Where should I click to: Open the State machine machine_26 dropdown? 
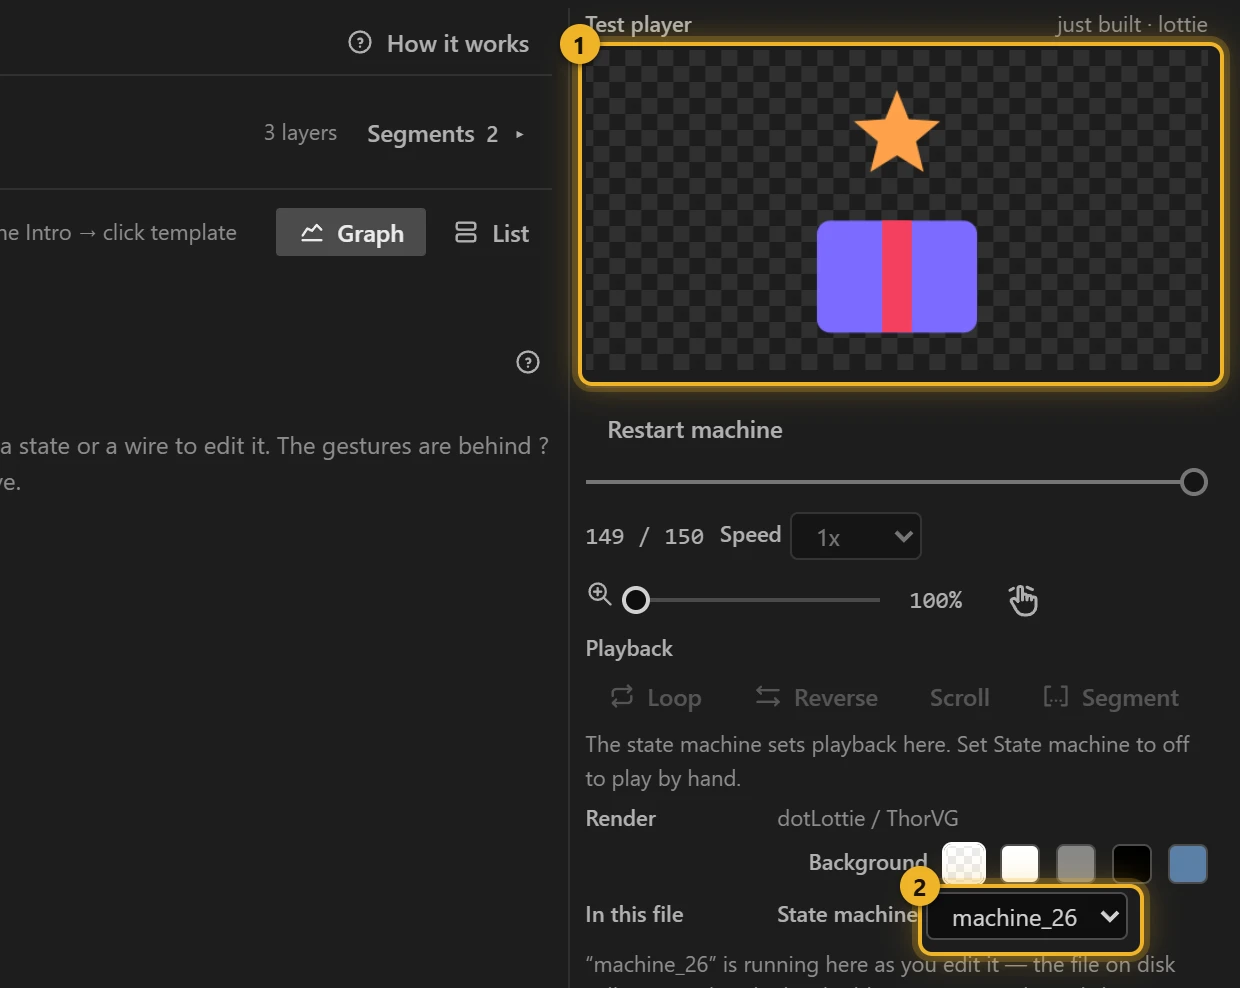(x=1027, y=917)
